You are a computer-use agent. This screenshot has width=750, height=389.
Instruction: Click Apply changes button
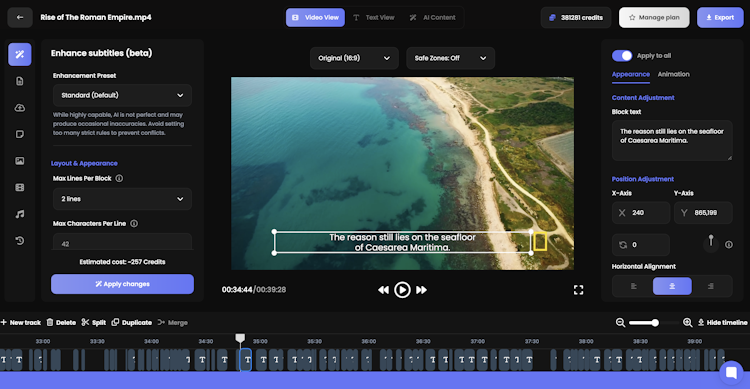(122, 284)
